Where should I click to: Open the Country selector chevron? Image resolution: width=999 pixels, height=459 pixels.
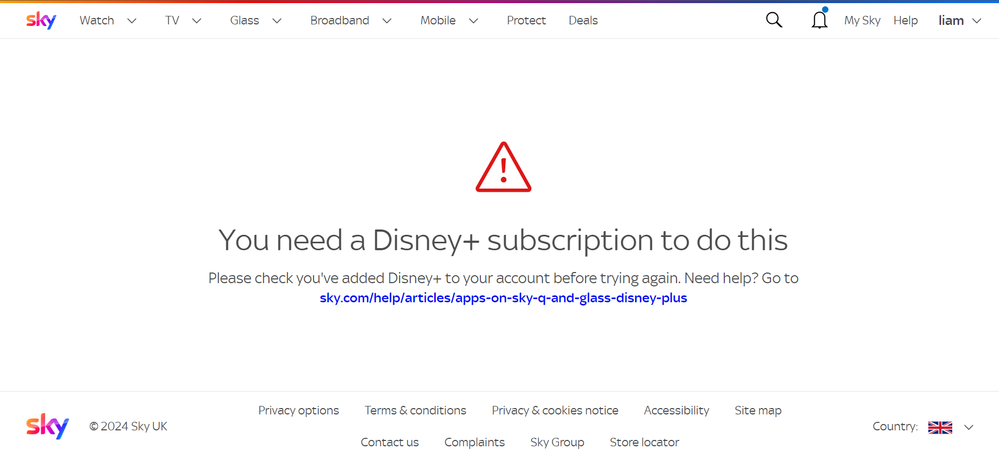pyautogui.click(x=969, y=427)
